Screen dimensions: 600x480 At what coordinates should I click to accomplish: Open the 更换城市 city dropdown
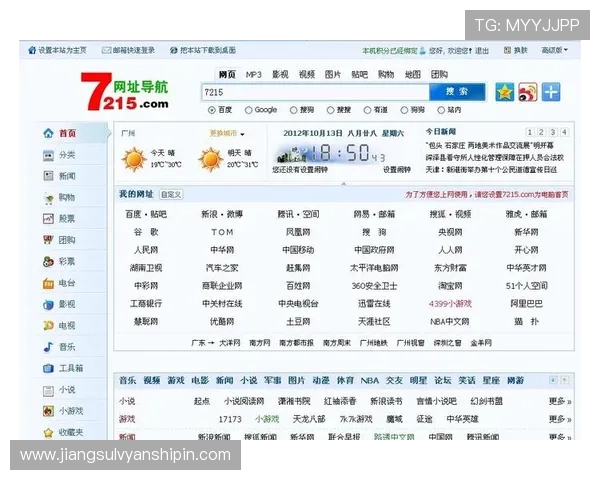pos(227,133)
